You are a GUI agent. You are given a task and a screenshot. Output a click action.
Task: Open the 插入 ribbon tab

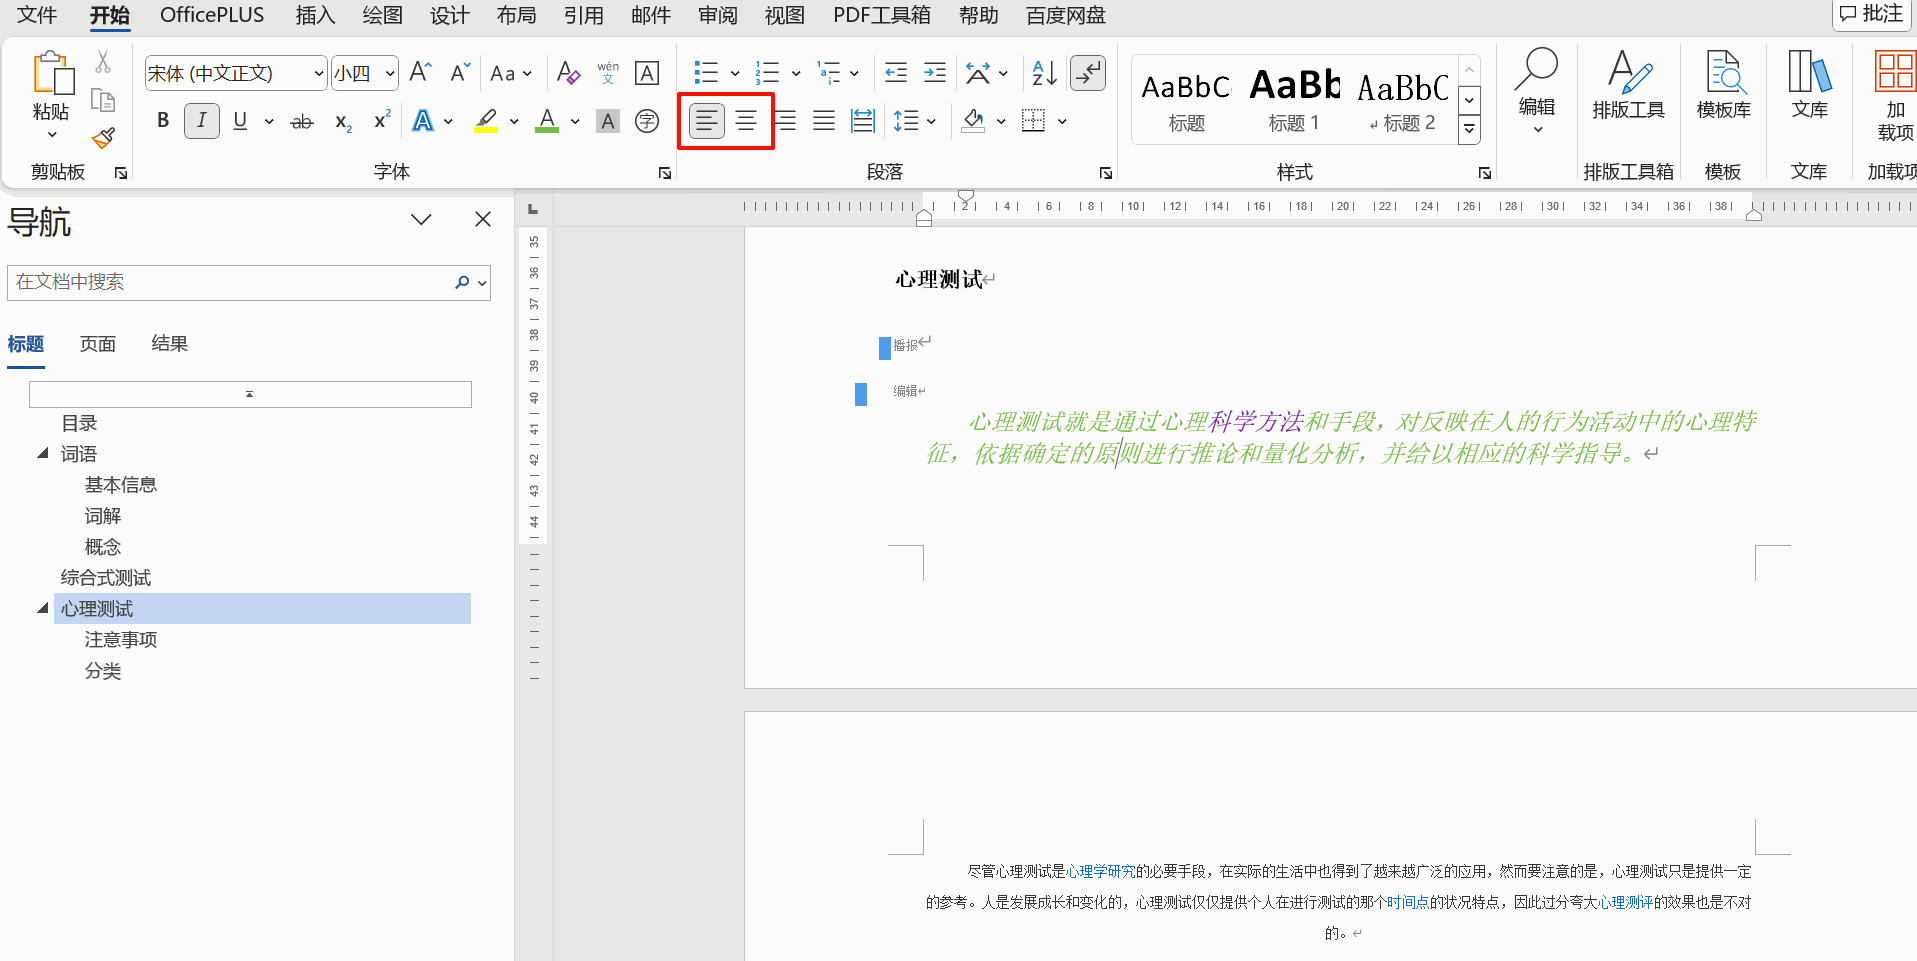315,15
